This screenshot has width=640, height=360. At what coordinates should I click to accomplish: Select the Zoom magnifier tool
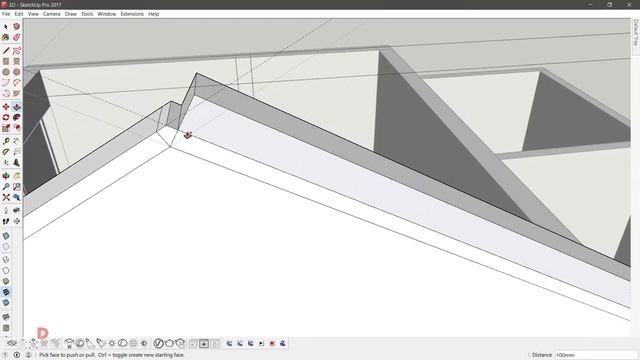pos(6,187)
